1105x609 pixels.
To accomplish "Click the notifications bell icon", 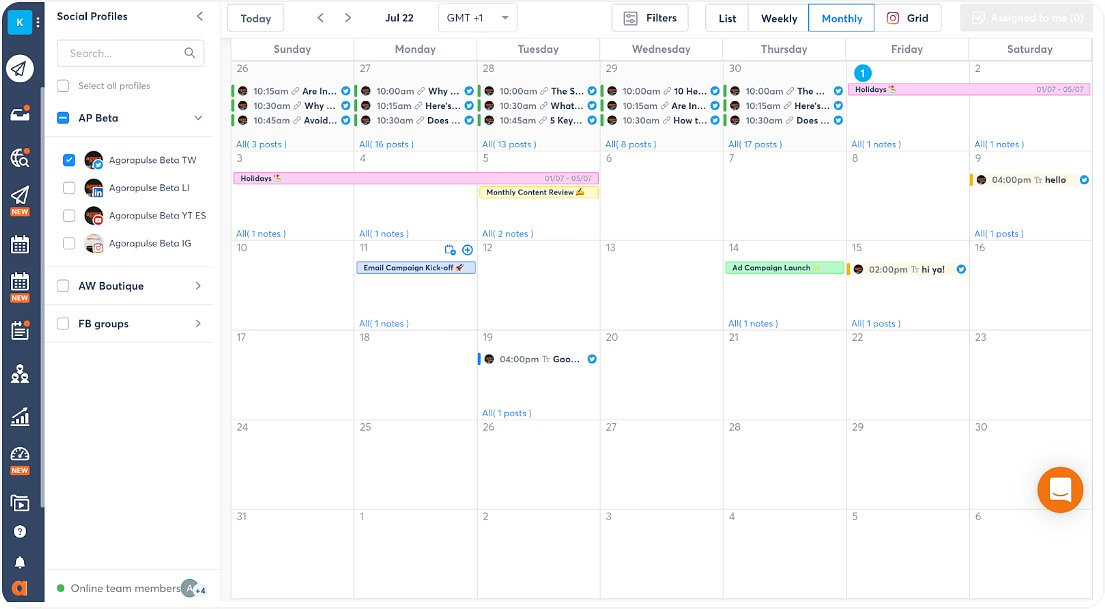I will [x=19, y=562].
